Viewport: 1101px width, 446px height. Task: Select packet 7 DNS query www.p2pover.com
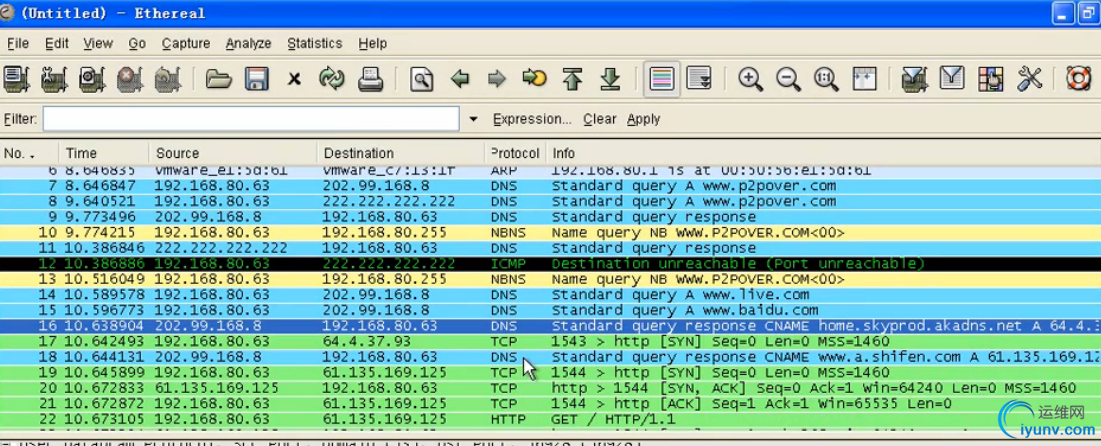[x=550, y=186]
